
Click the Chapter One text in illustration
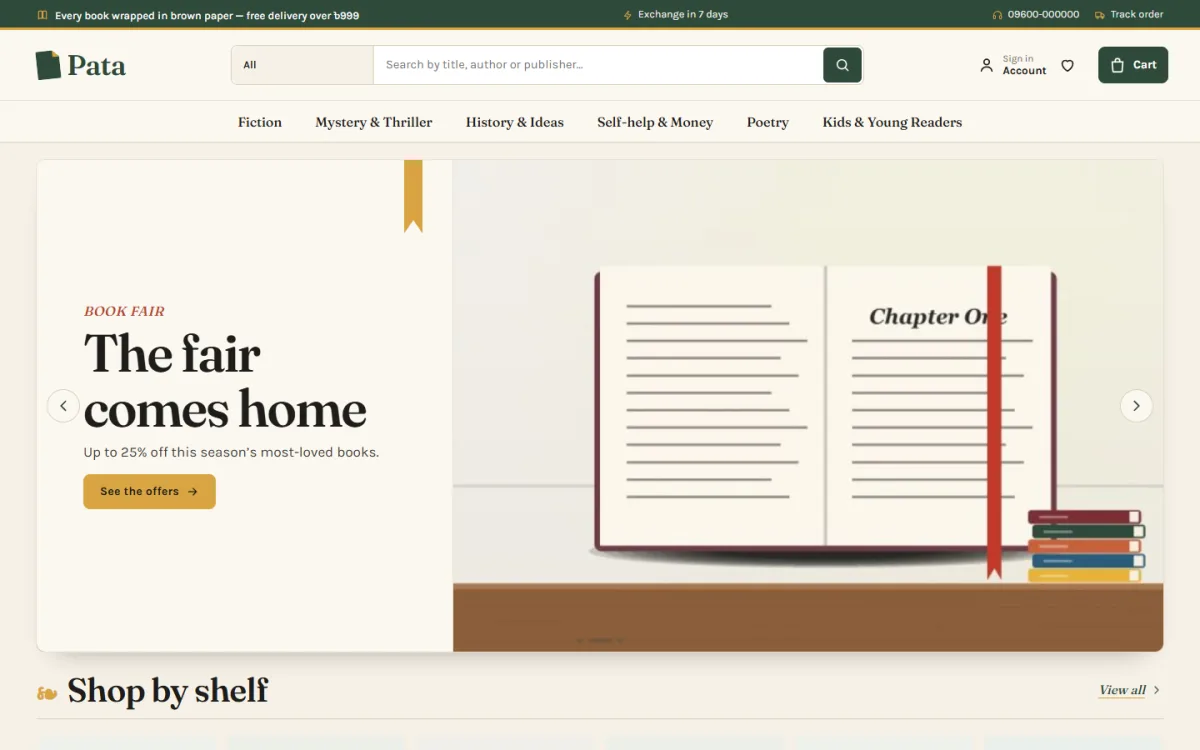[937, 317]
